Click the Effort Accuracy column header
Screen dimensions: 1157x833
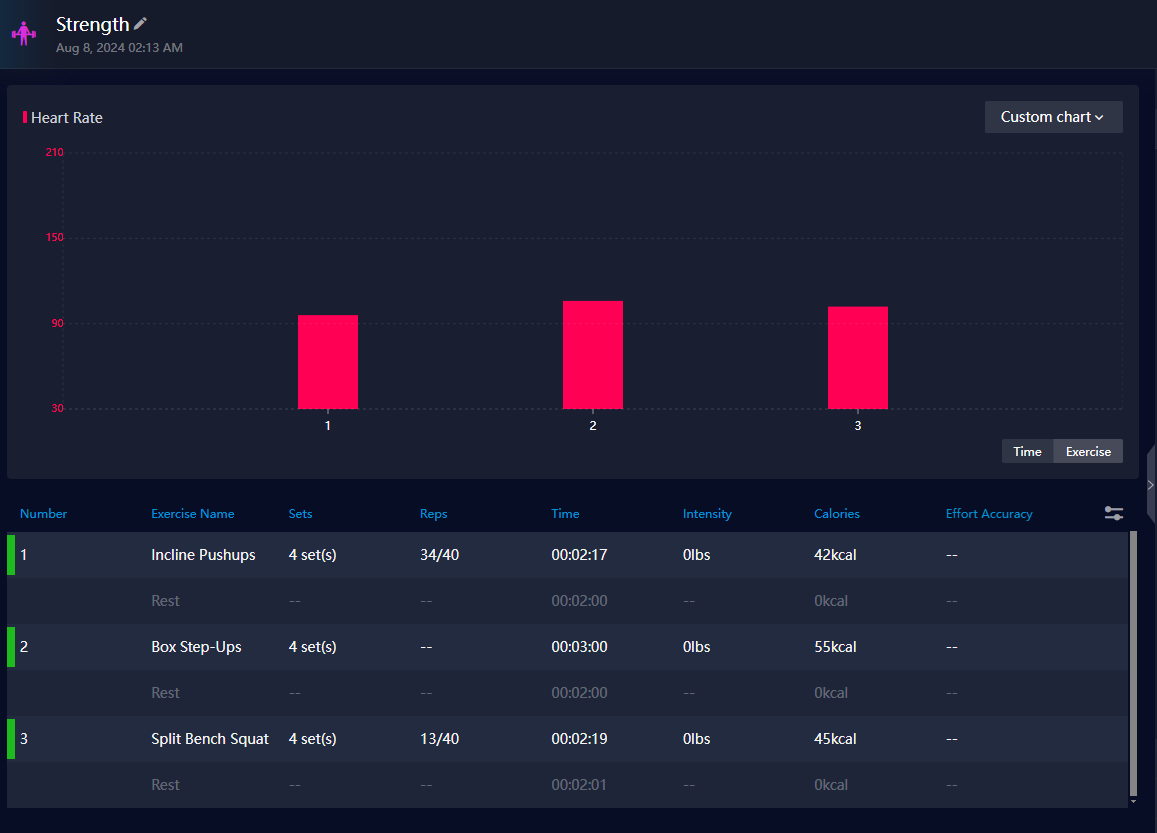click(x=988, y=514)
